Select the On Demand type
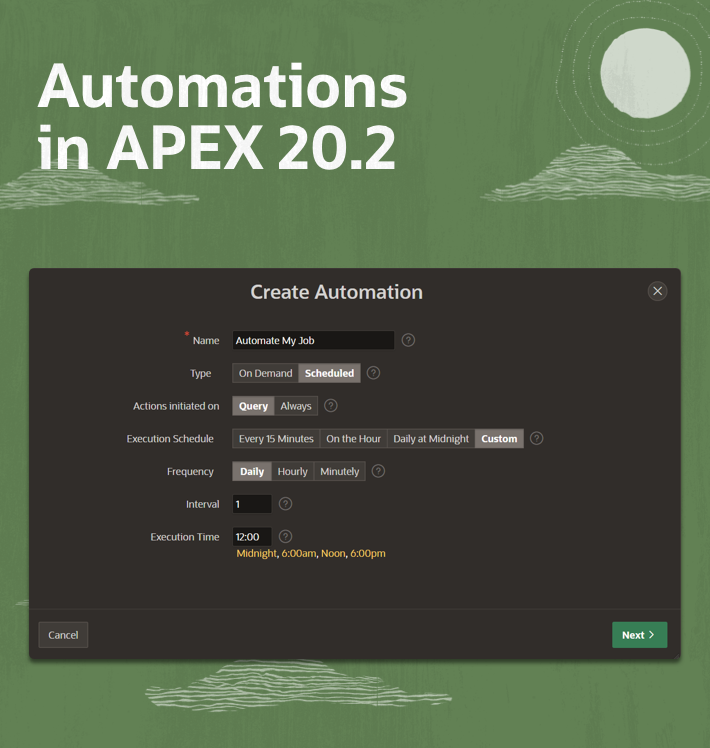Screen dimensions: 710x748 click(265, 373)
